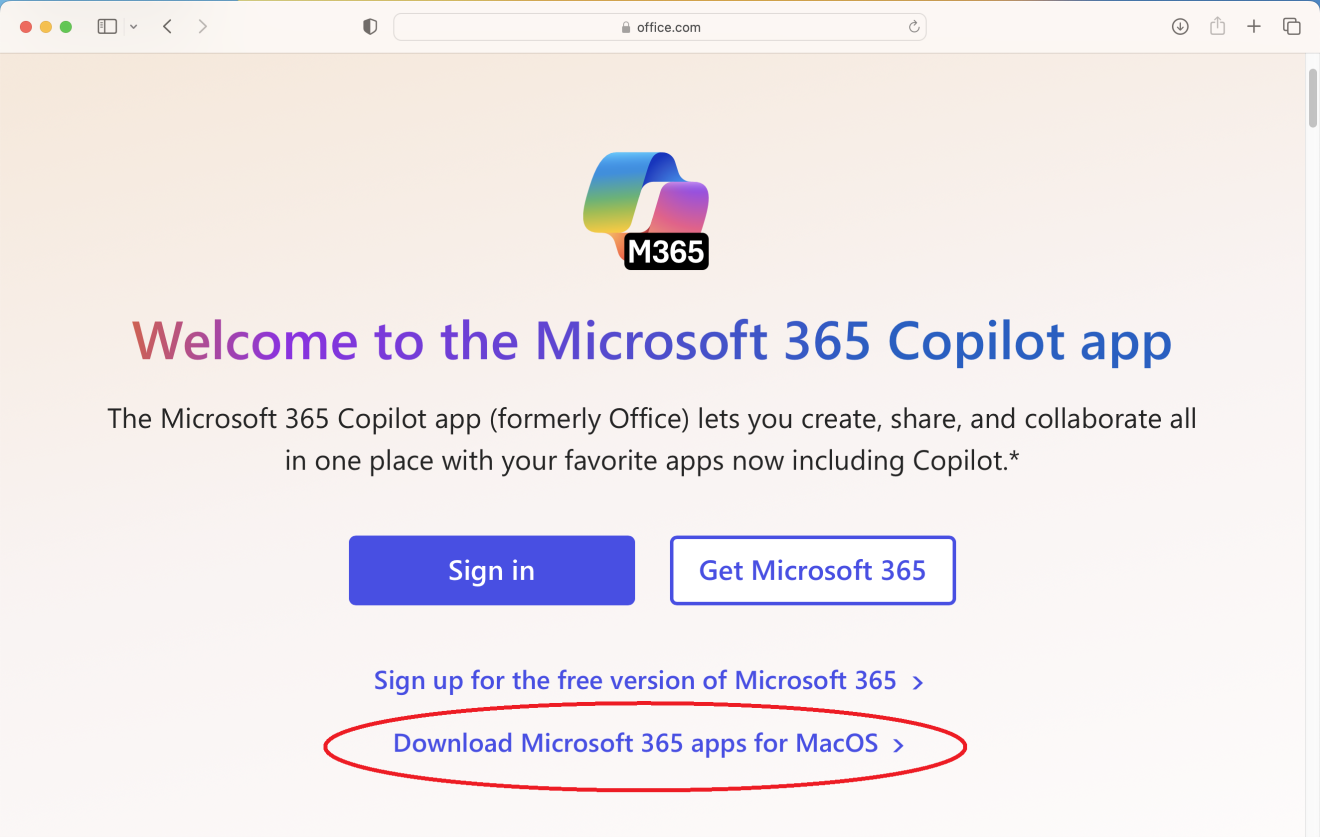Viewport: 1320px width, 837px height.
Task: Go back with the back arrow
Action: coord(168,27)
